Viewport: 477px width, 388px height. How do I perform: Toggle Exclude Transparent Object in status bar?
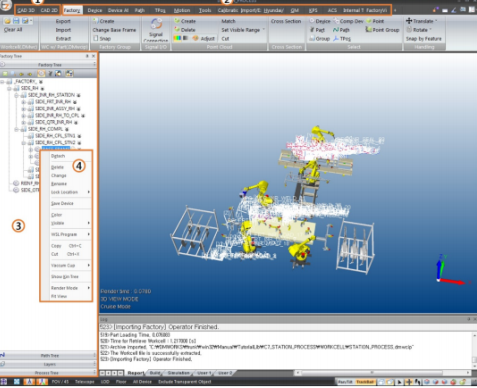click(184, 382)
